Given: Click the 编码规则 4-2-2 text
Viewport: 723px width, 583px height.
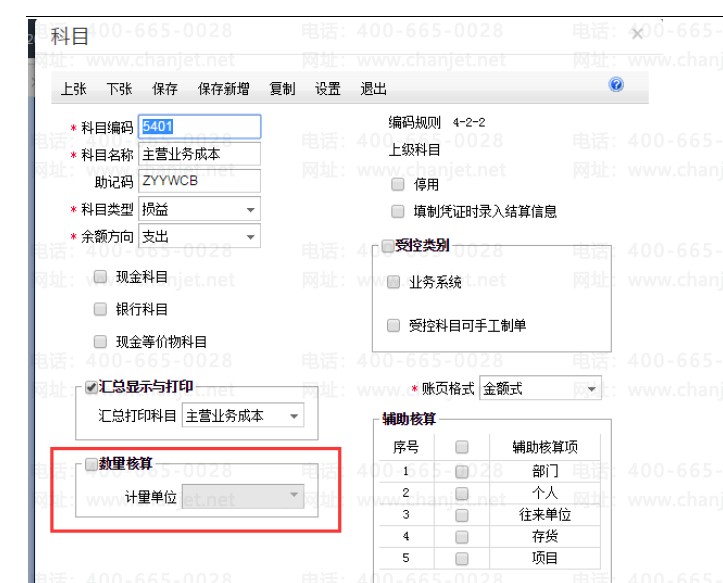Looking at the screenshot, I should coord(436,122).
